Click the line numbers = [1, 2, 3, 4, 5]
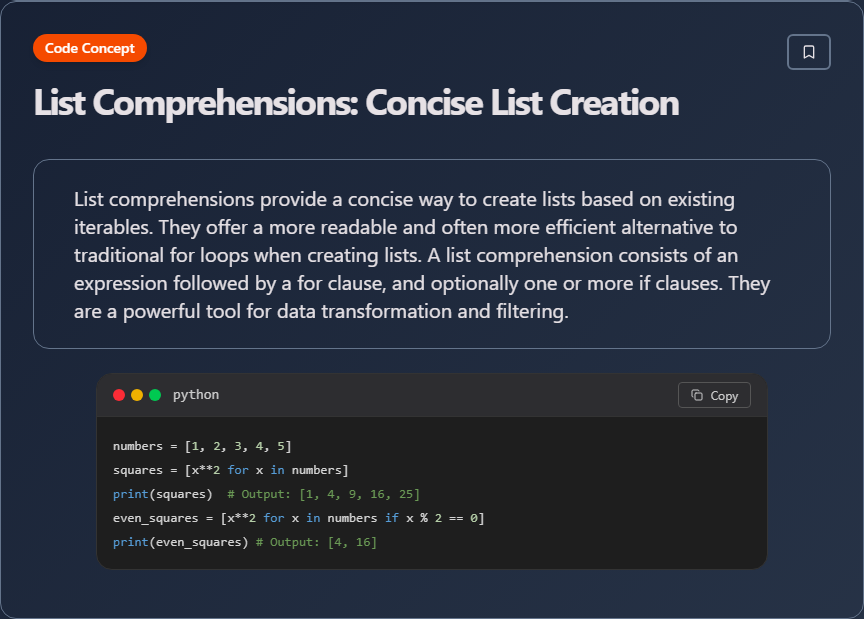This screenshot has width=864, height=619. (202, 446)
